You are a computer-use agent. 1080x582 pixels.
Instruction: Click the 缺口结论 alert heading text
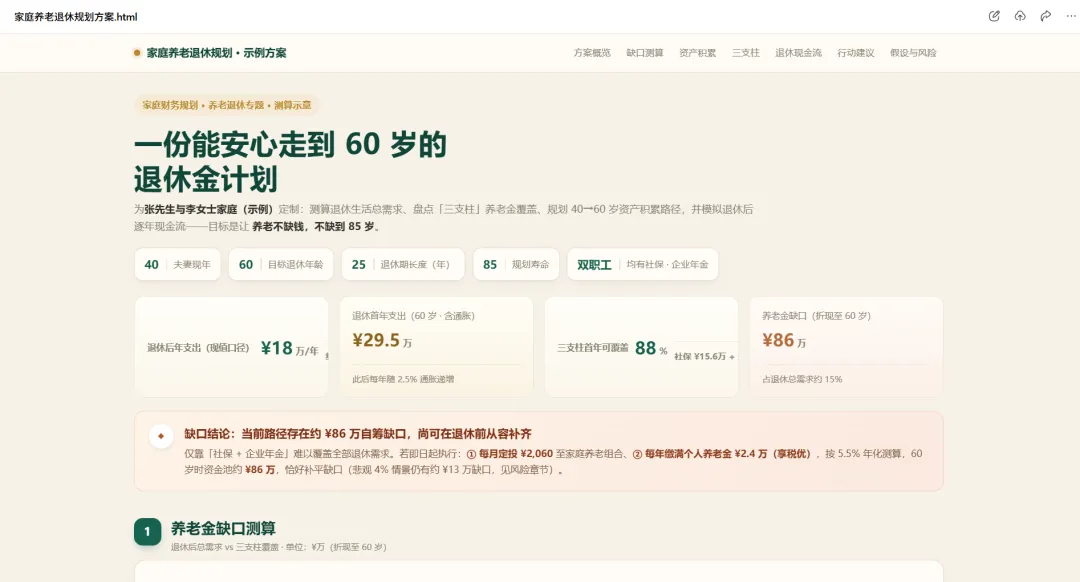357,434
